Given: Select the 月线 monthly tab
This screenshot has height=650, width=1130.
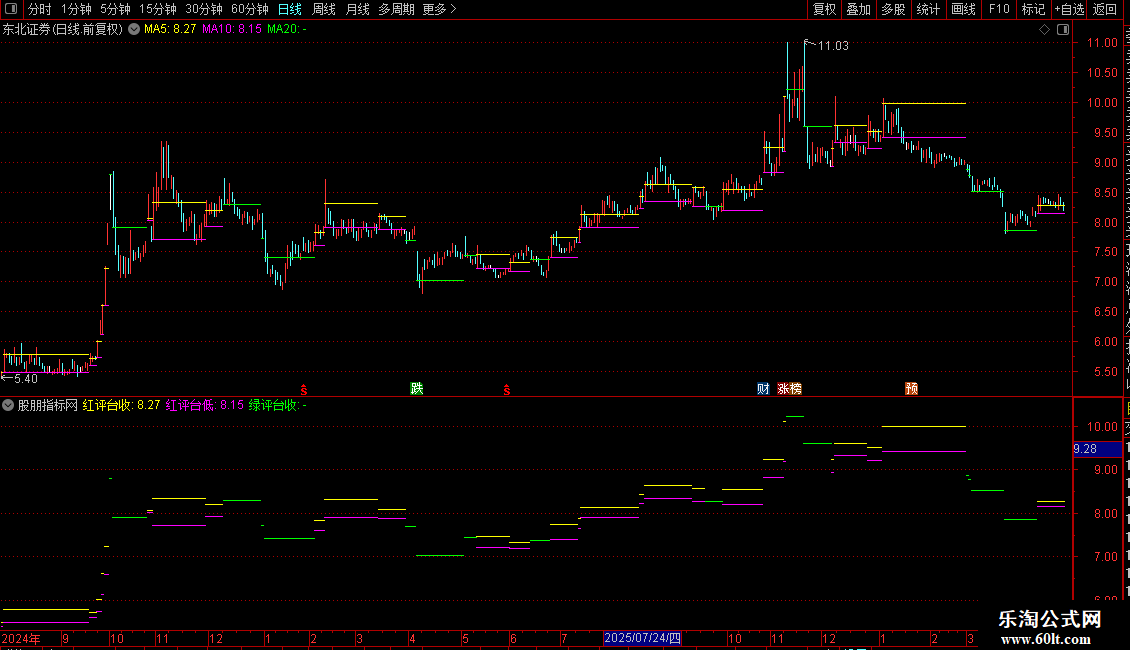Looking at the screenshot, I should pyautogui.click(x=357, y=9).
